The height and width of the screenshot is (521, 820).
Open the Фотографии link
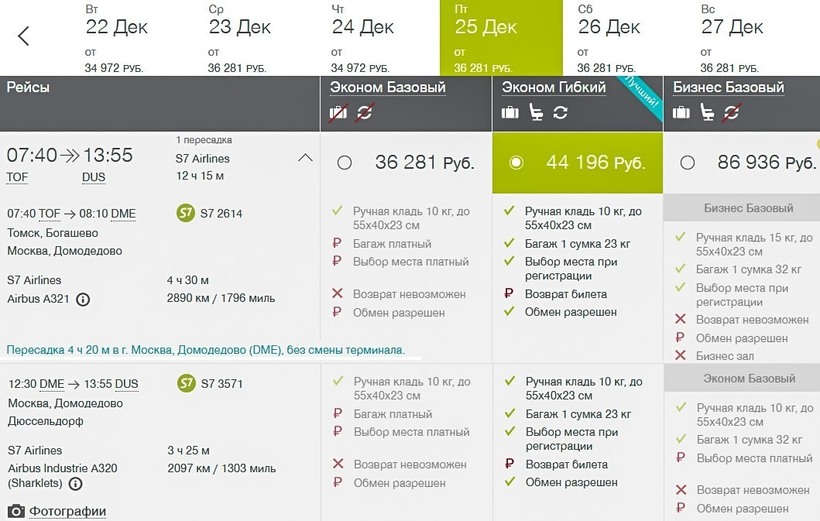(68, 512)
